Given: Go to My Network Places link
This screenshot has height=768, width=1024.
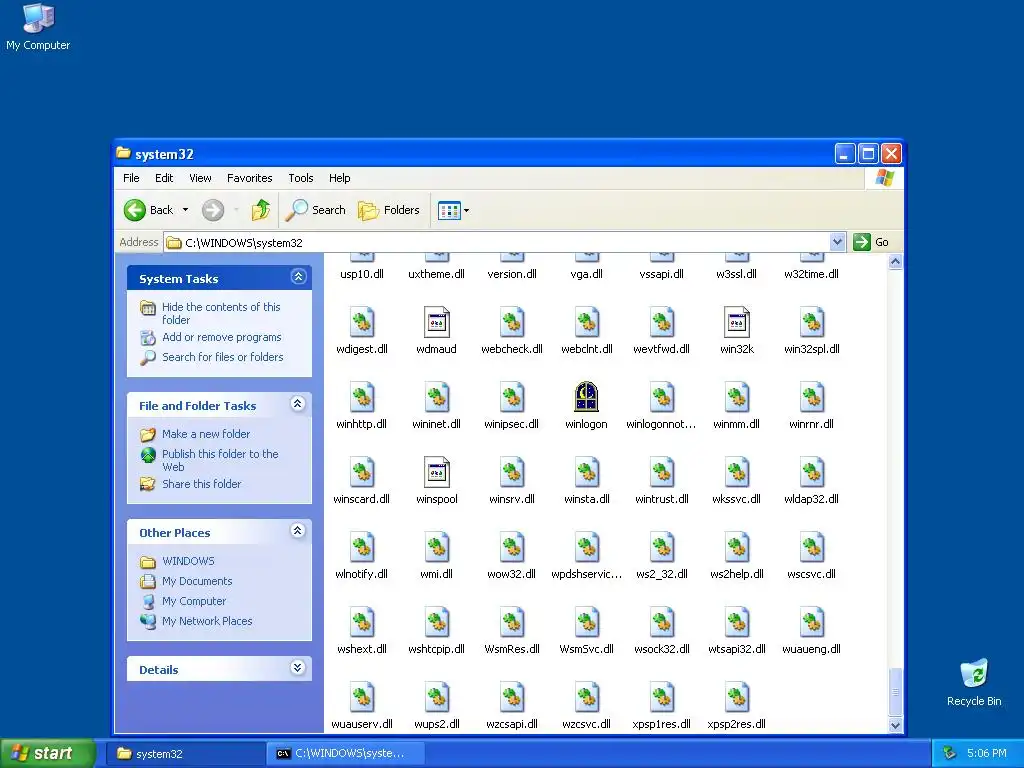Looking at the screenshot, I should tap(207, 621).
